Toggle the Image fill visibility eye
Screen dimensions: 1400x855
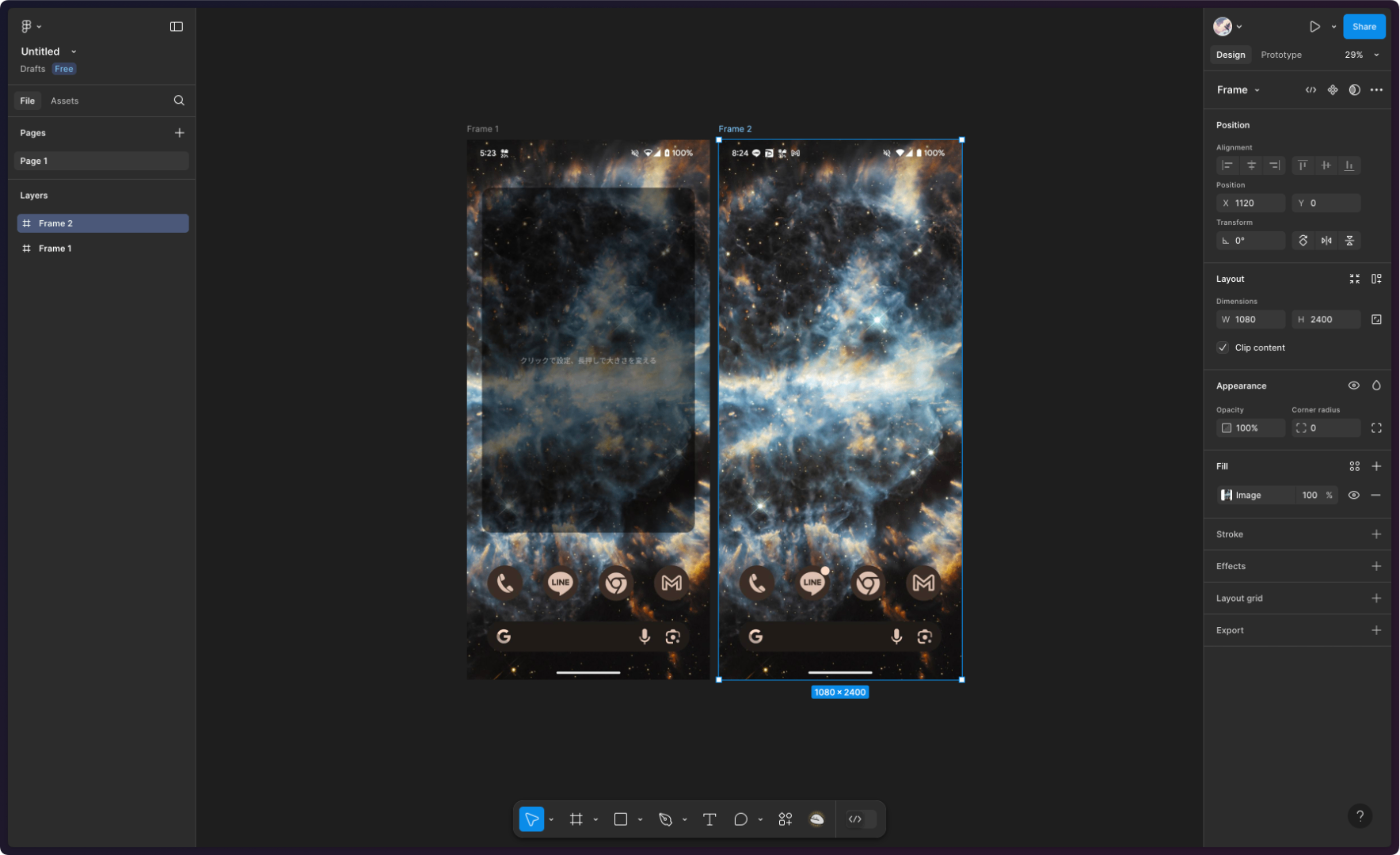pyautogui.click(x=1354, y=495)
